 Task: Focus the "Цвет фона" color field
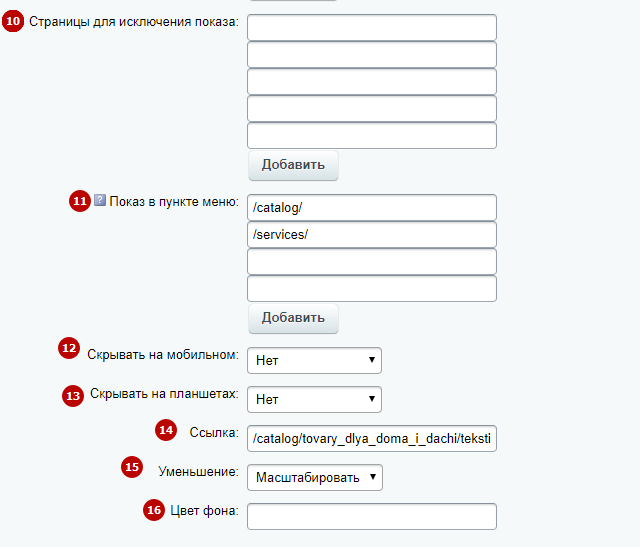tap(372, 516)
